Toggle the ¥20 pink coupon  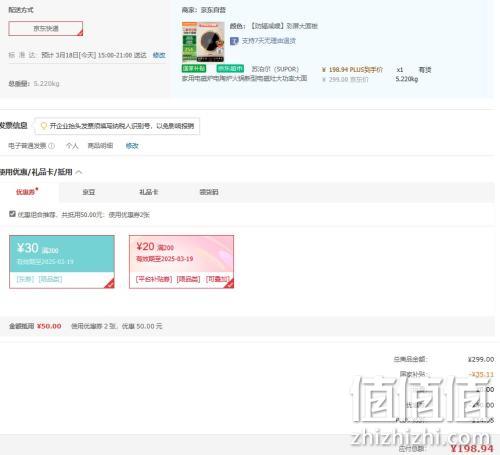181,262
